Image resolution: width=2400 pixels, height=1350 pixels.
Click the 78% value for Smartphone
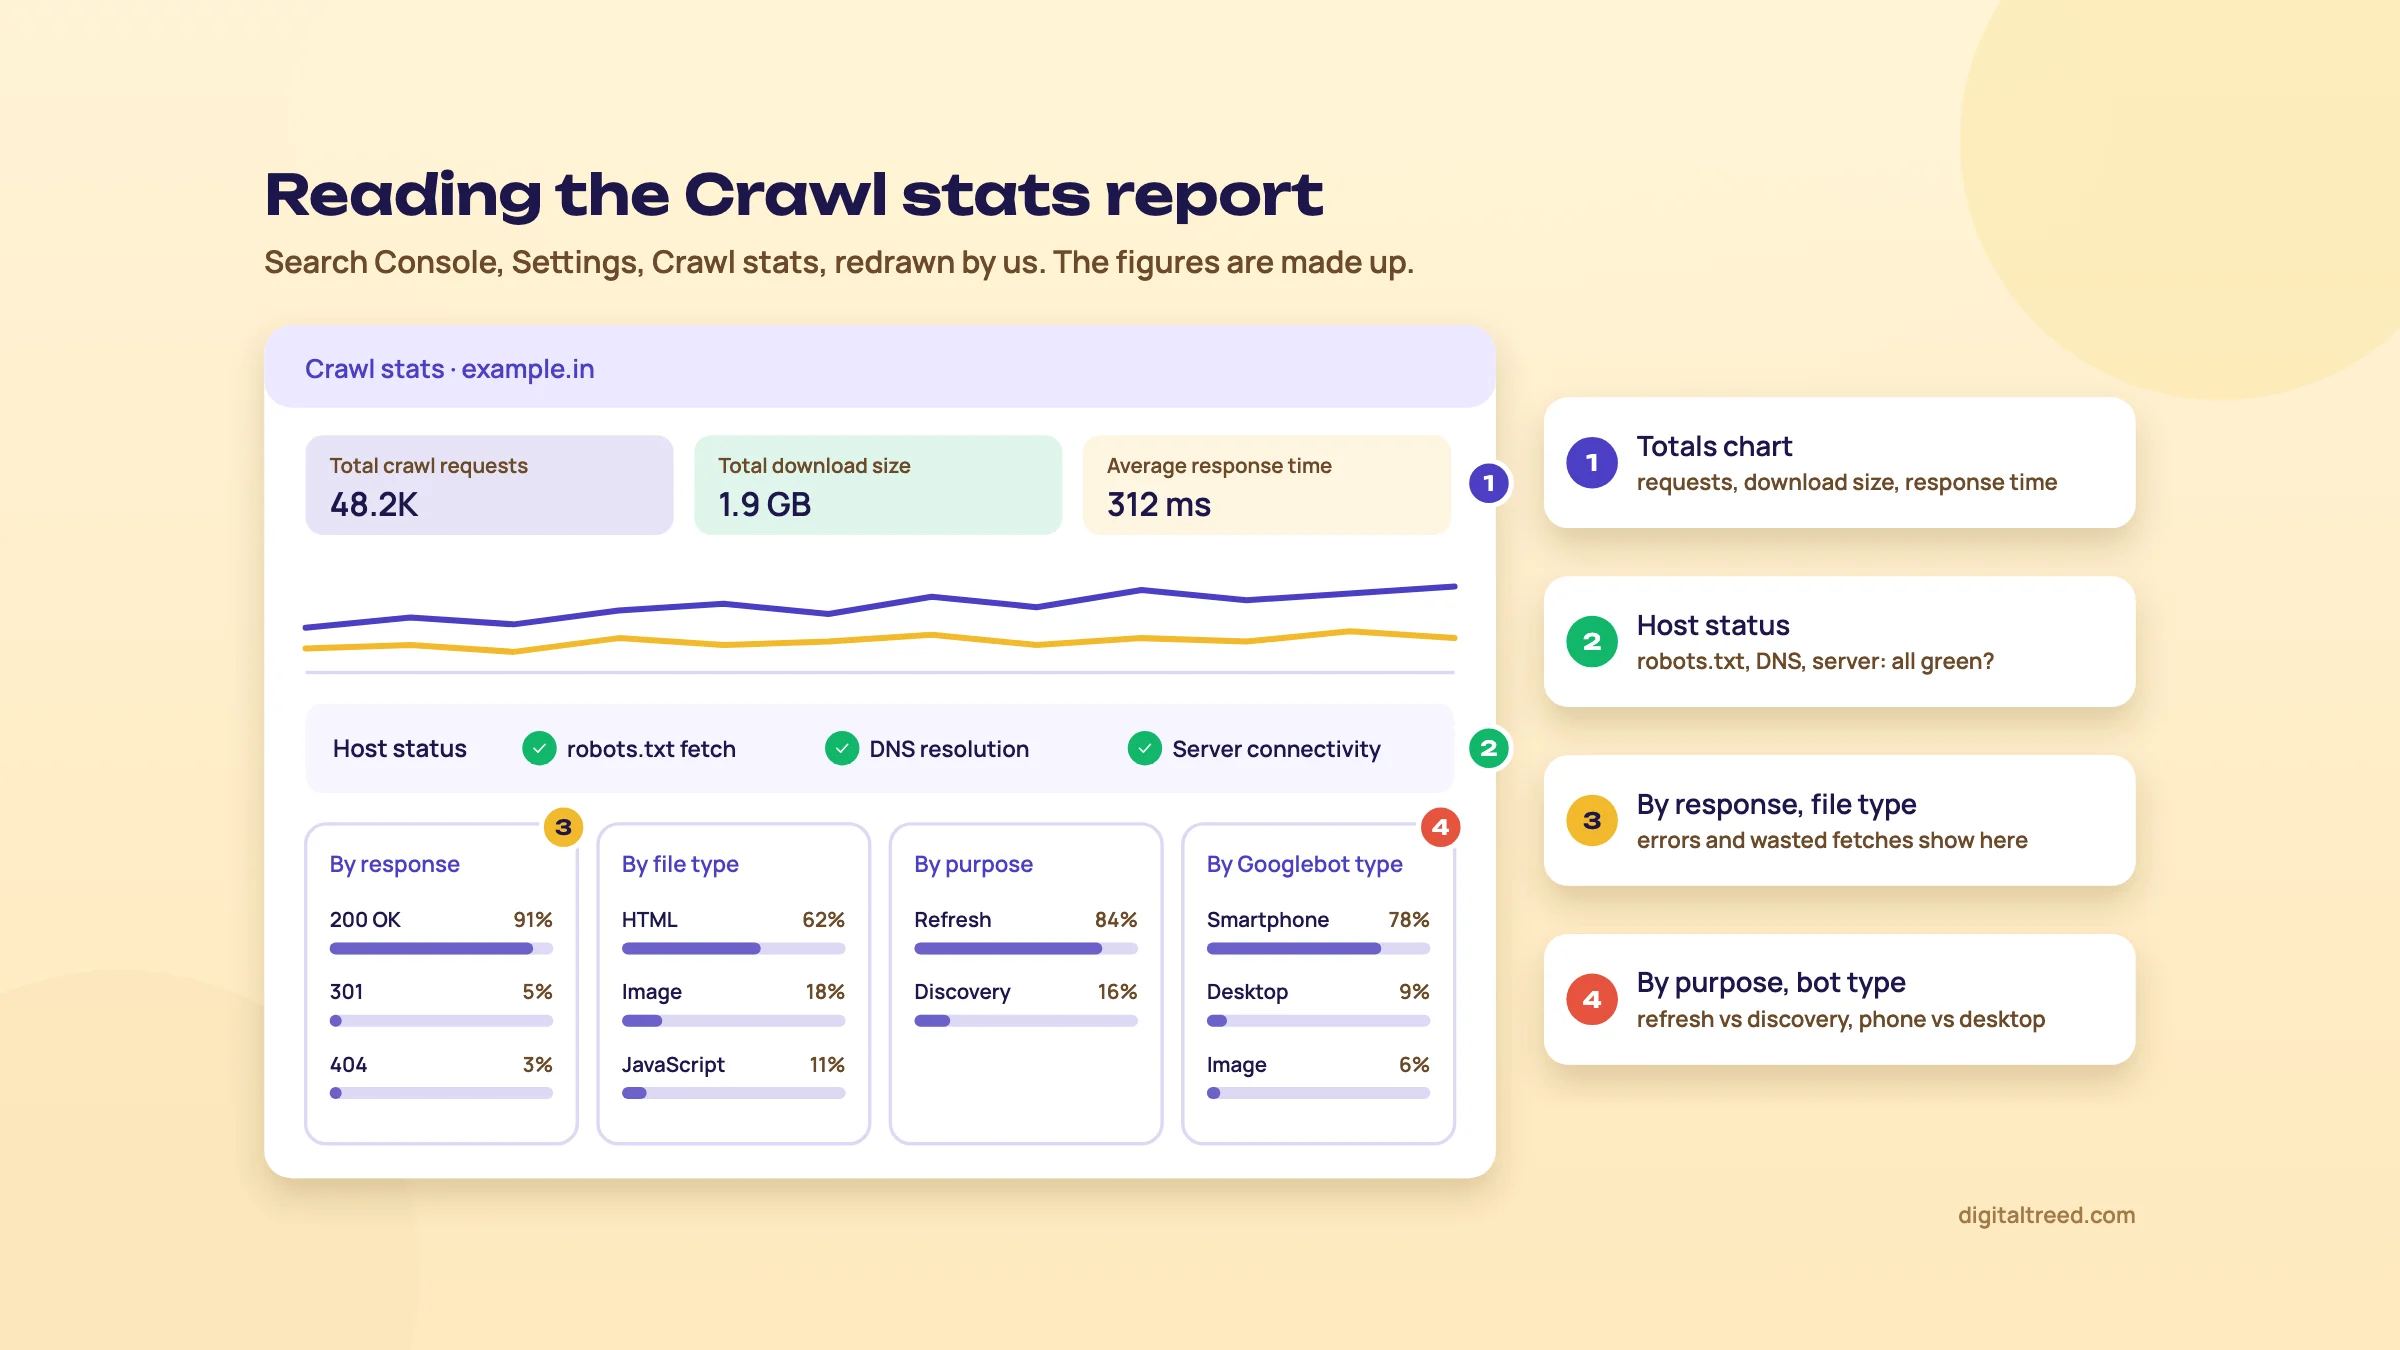pyautogui.click(x=1409, y=919)
